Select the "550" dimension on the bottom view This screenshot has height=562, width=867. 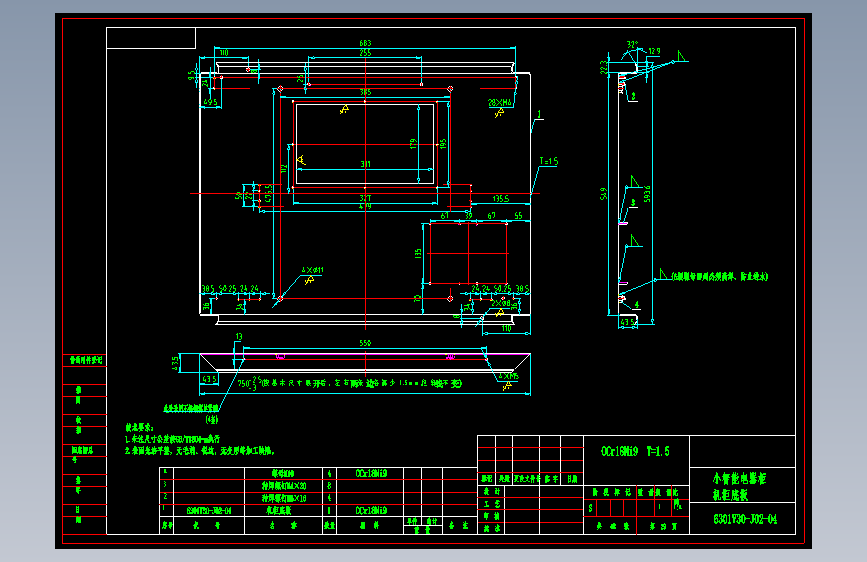(x=365, y=343)
